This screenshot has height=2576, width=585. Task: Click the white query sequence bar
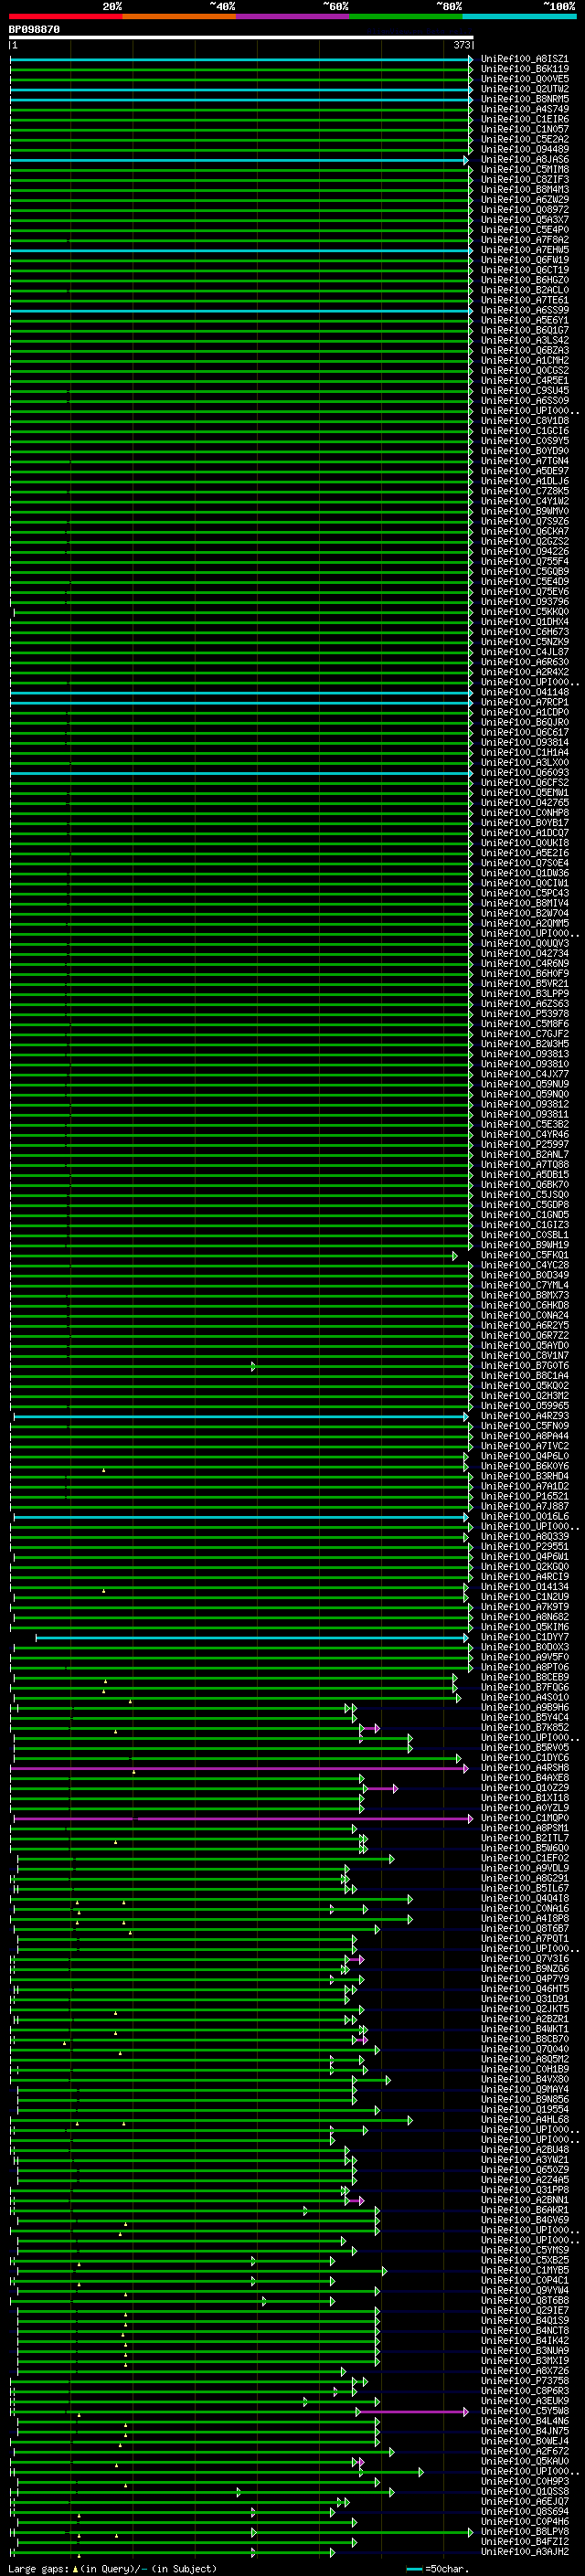coord(241,38)
